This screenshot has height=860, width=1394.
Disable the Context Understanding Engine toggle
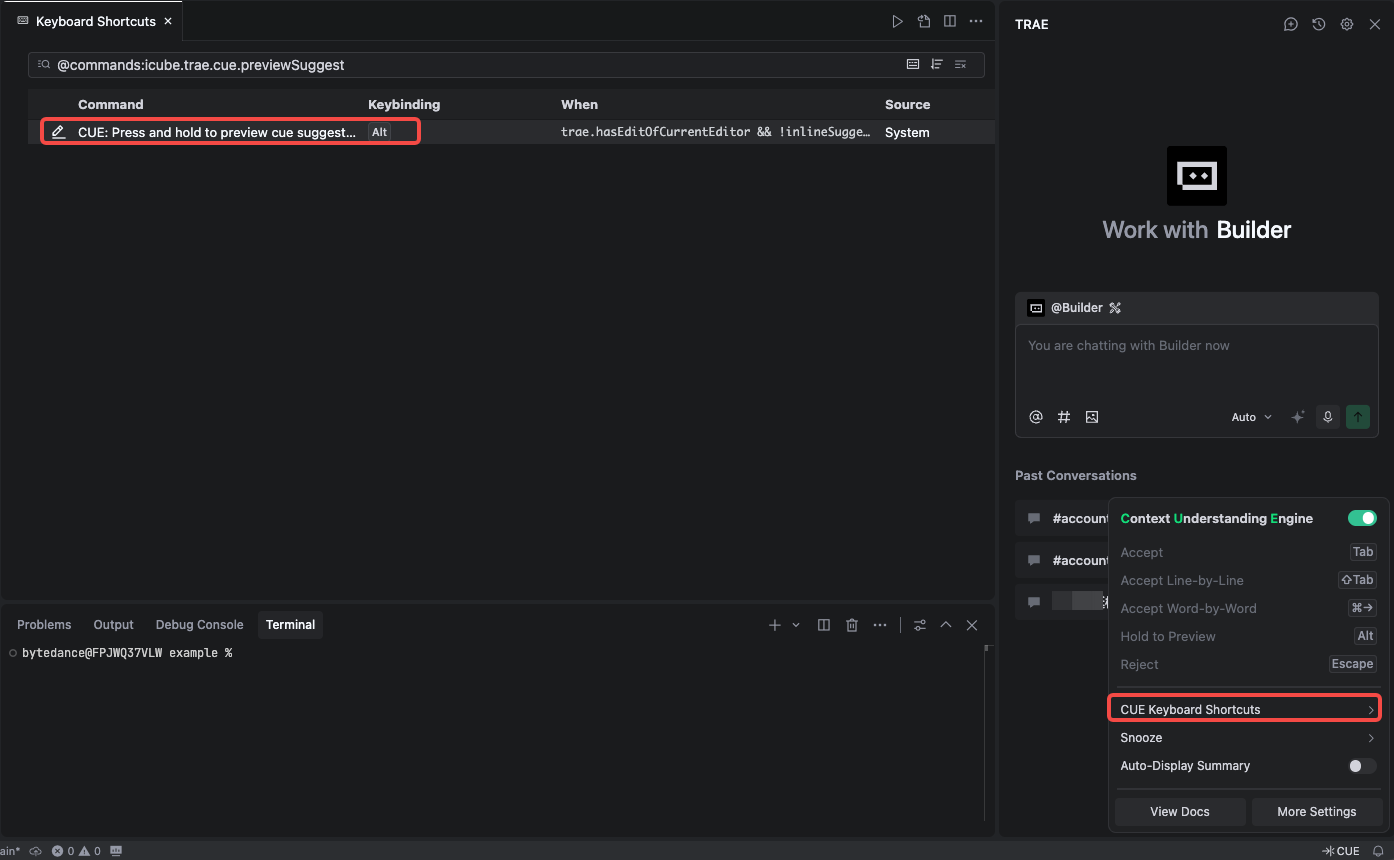(1361, 518)
